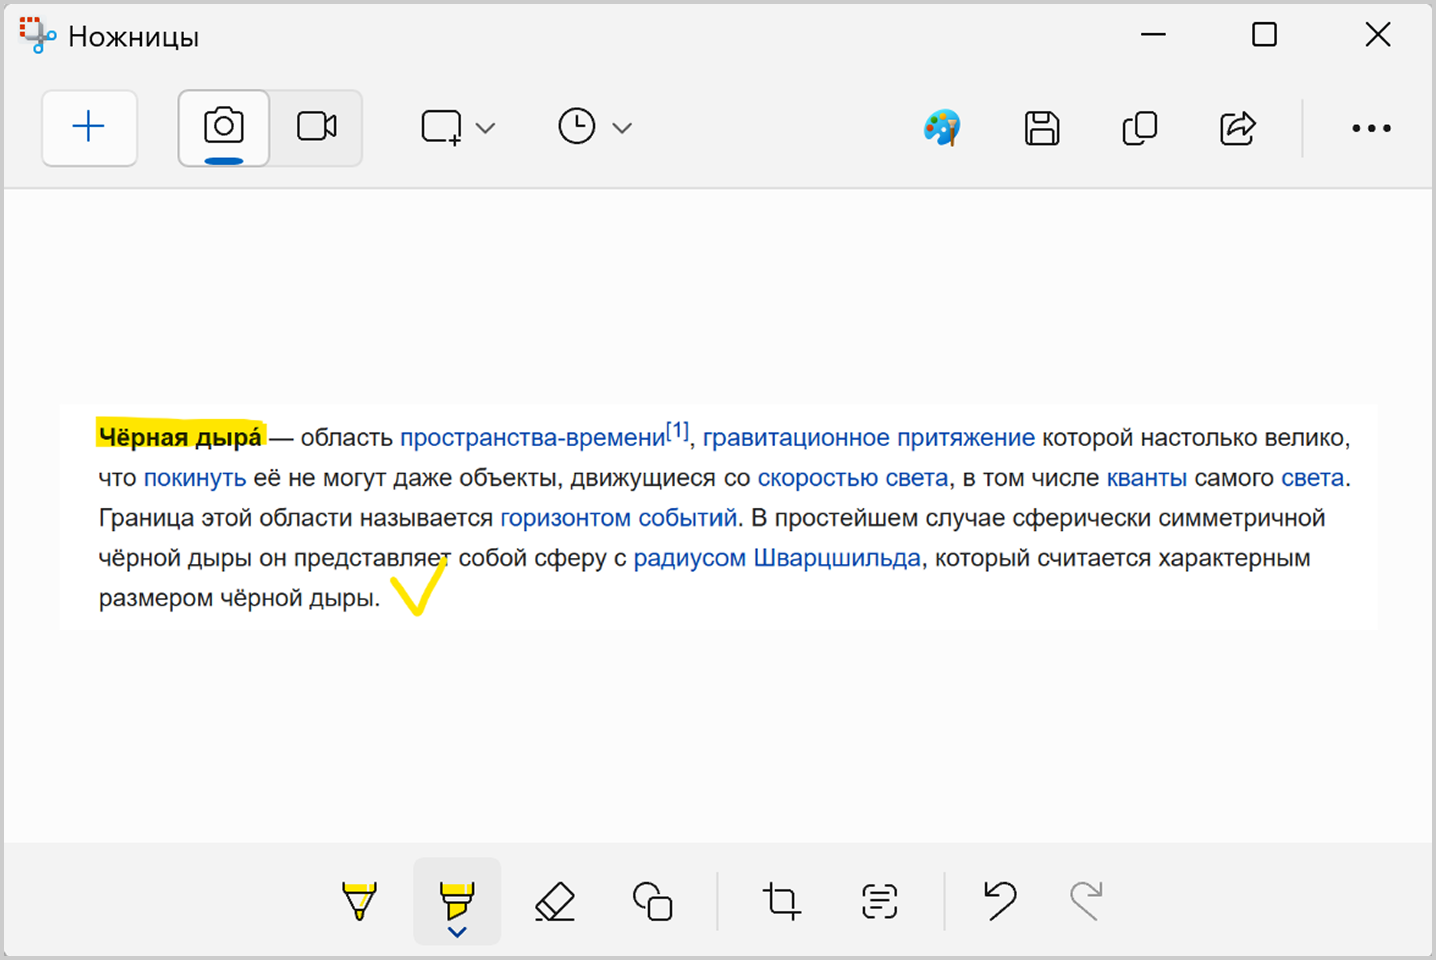The image size is (1436, 960).
Task: Run Text actions on the snip
Action: click(x=879, y=900)
